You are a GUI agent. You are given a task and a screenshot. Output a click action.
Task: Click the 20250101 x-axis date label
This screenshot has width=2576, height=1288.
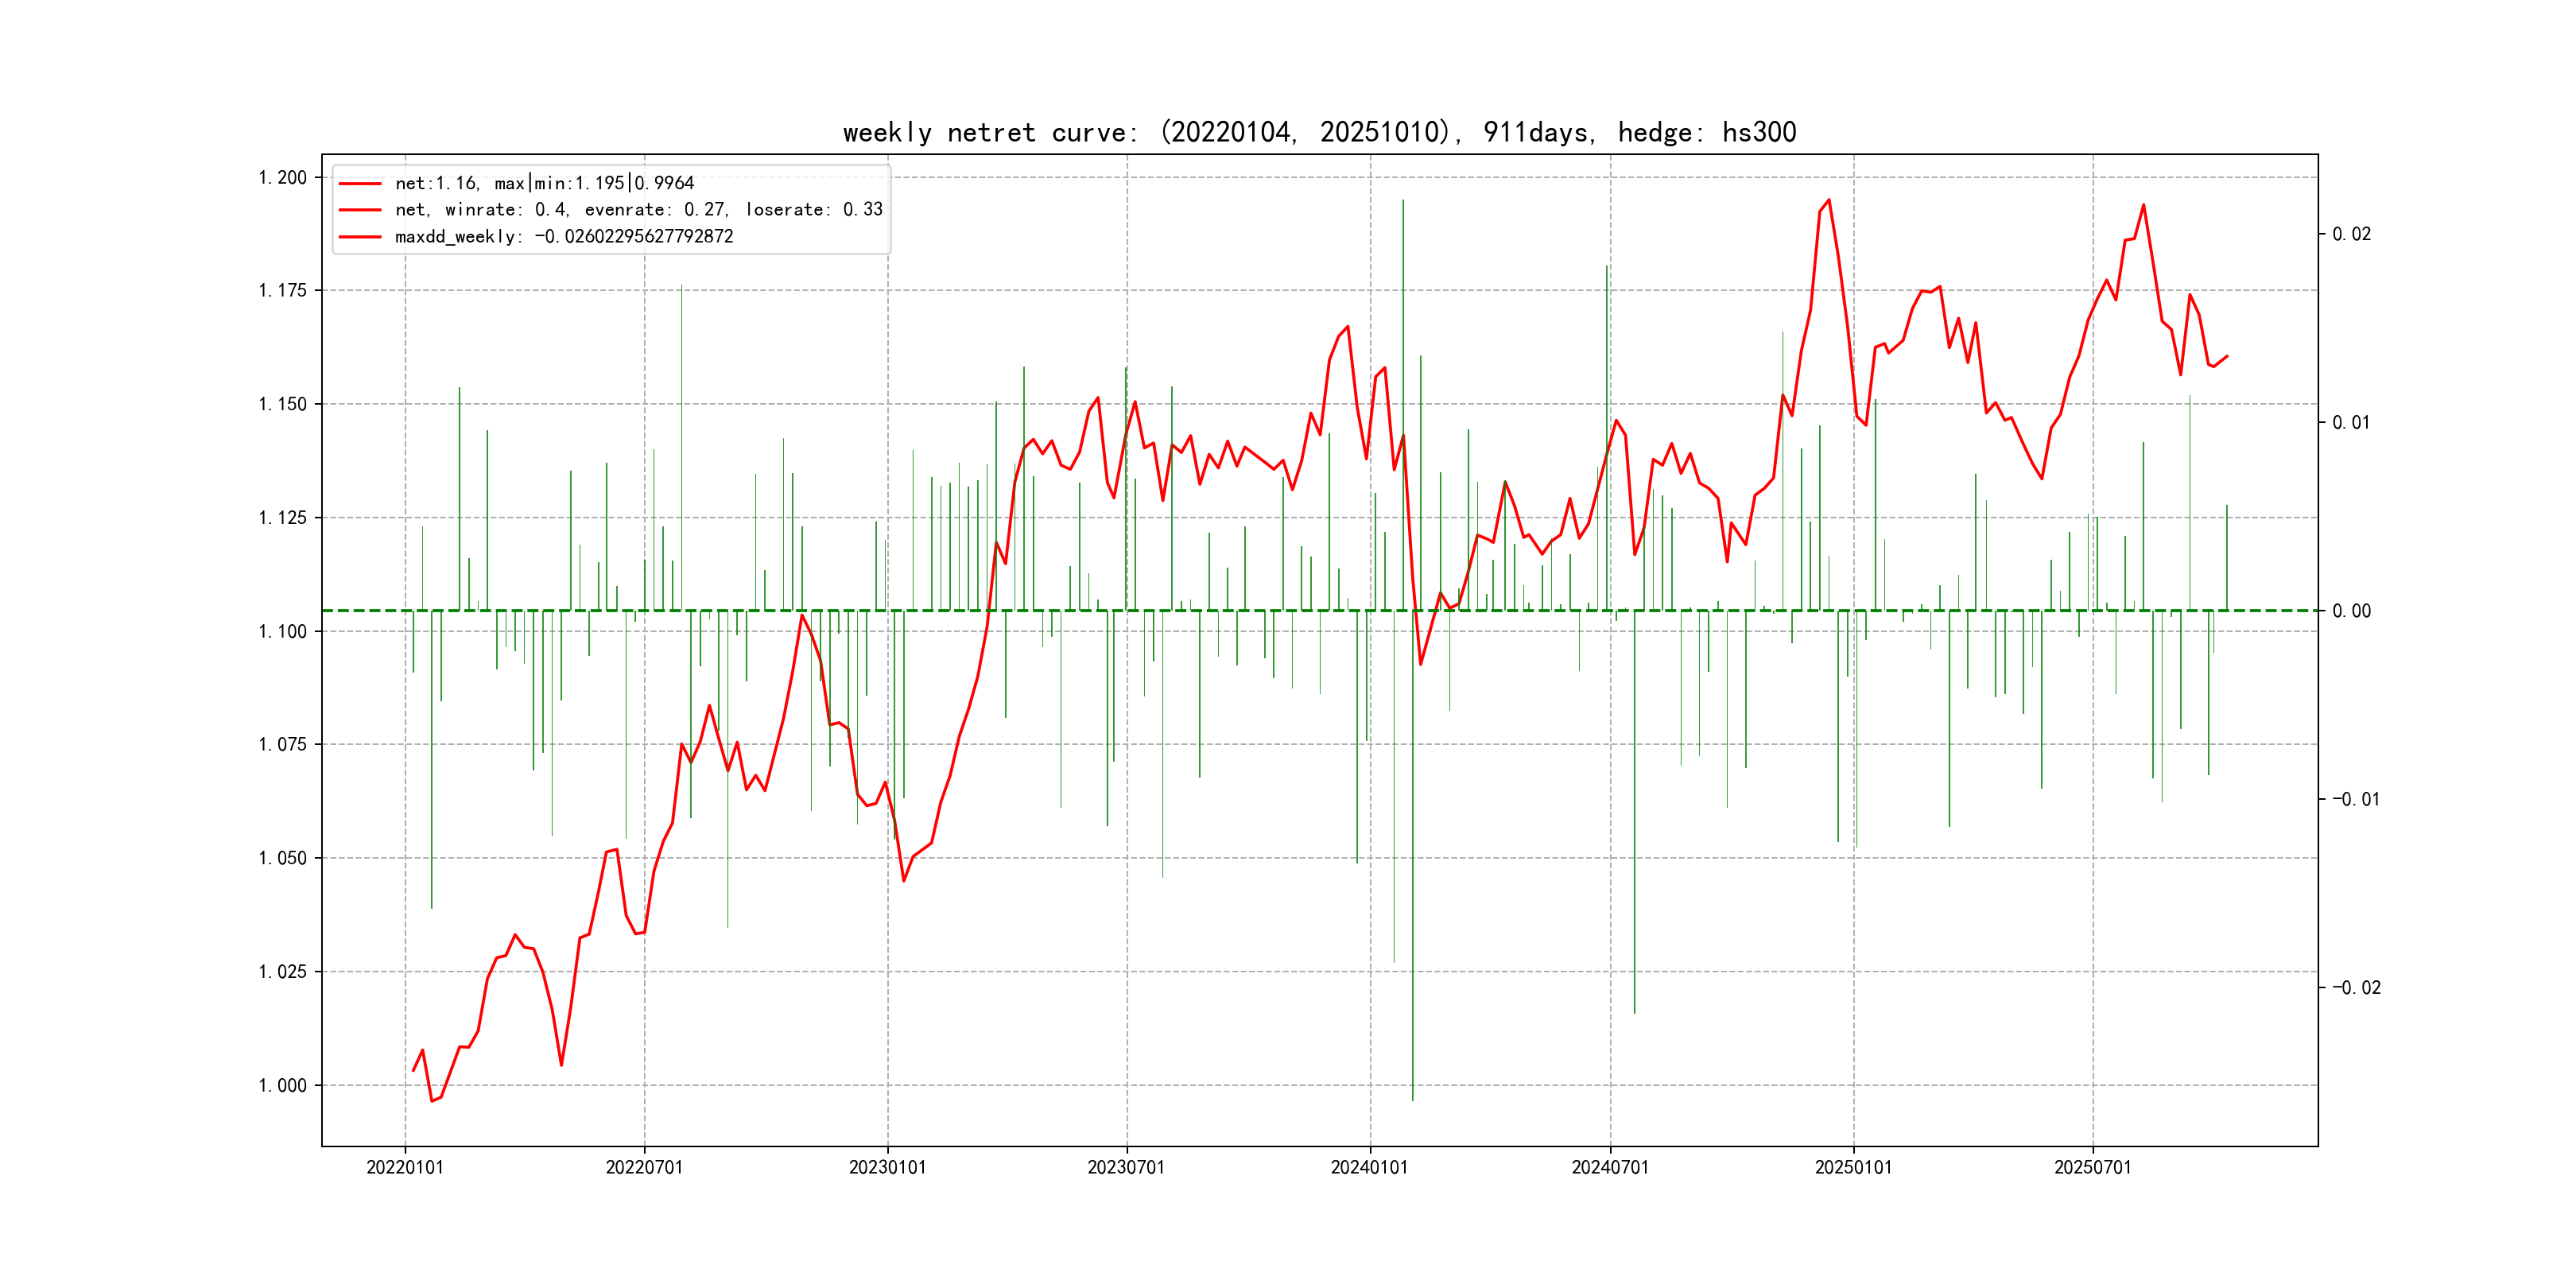pyautogui.click(x=1853, y=1167)
